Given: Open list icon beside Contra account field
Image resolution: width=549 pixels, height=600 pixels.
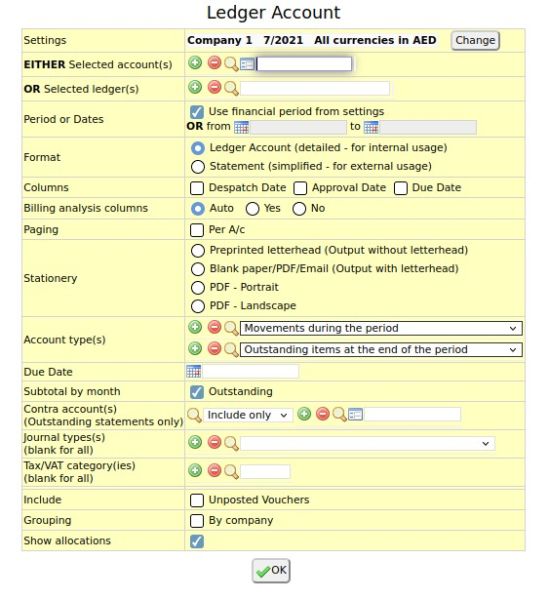Looking at the screenshot, I should coord(355,414).
